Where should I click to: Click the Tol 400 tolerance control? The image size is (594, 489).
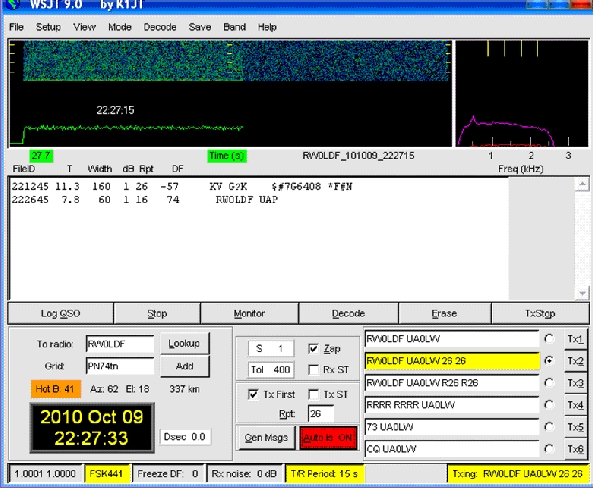pos(270,369)
